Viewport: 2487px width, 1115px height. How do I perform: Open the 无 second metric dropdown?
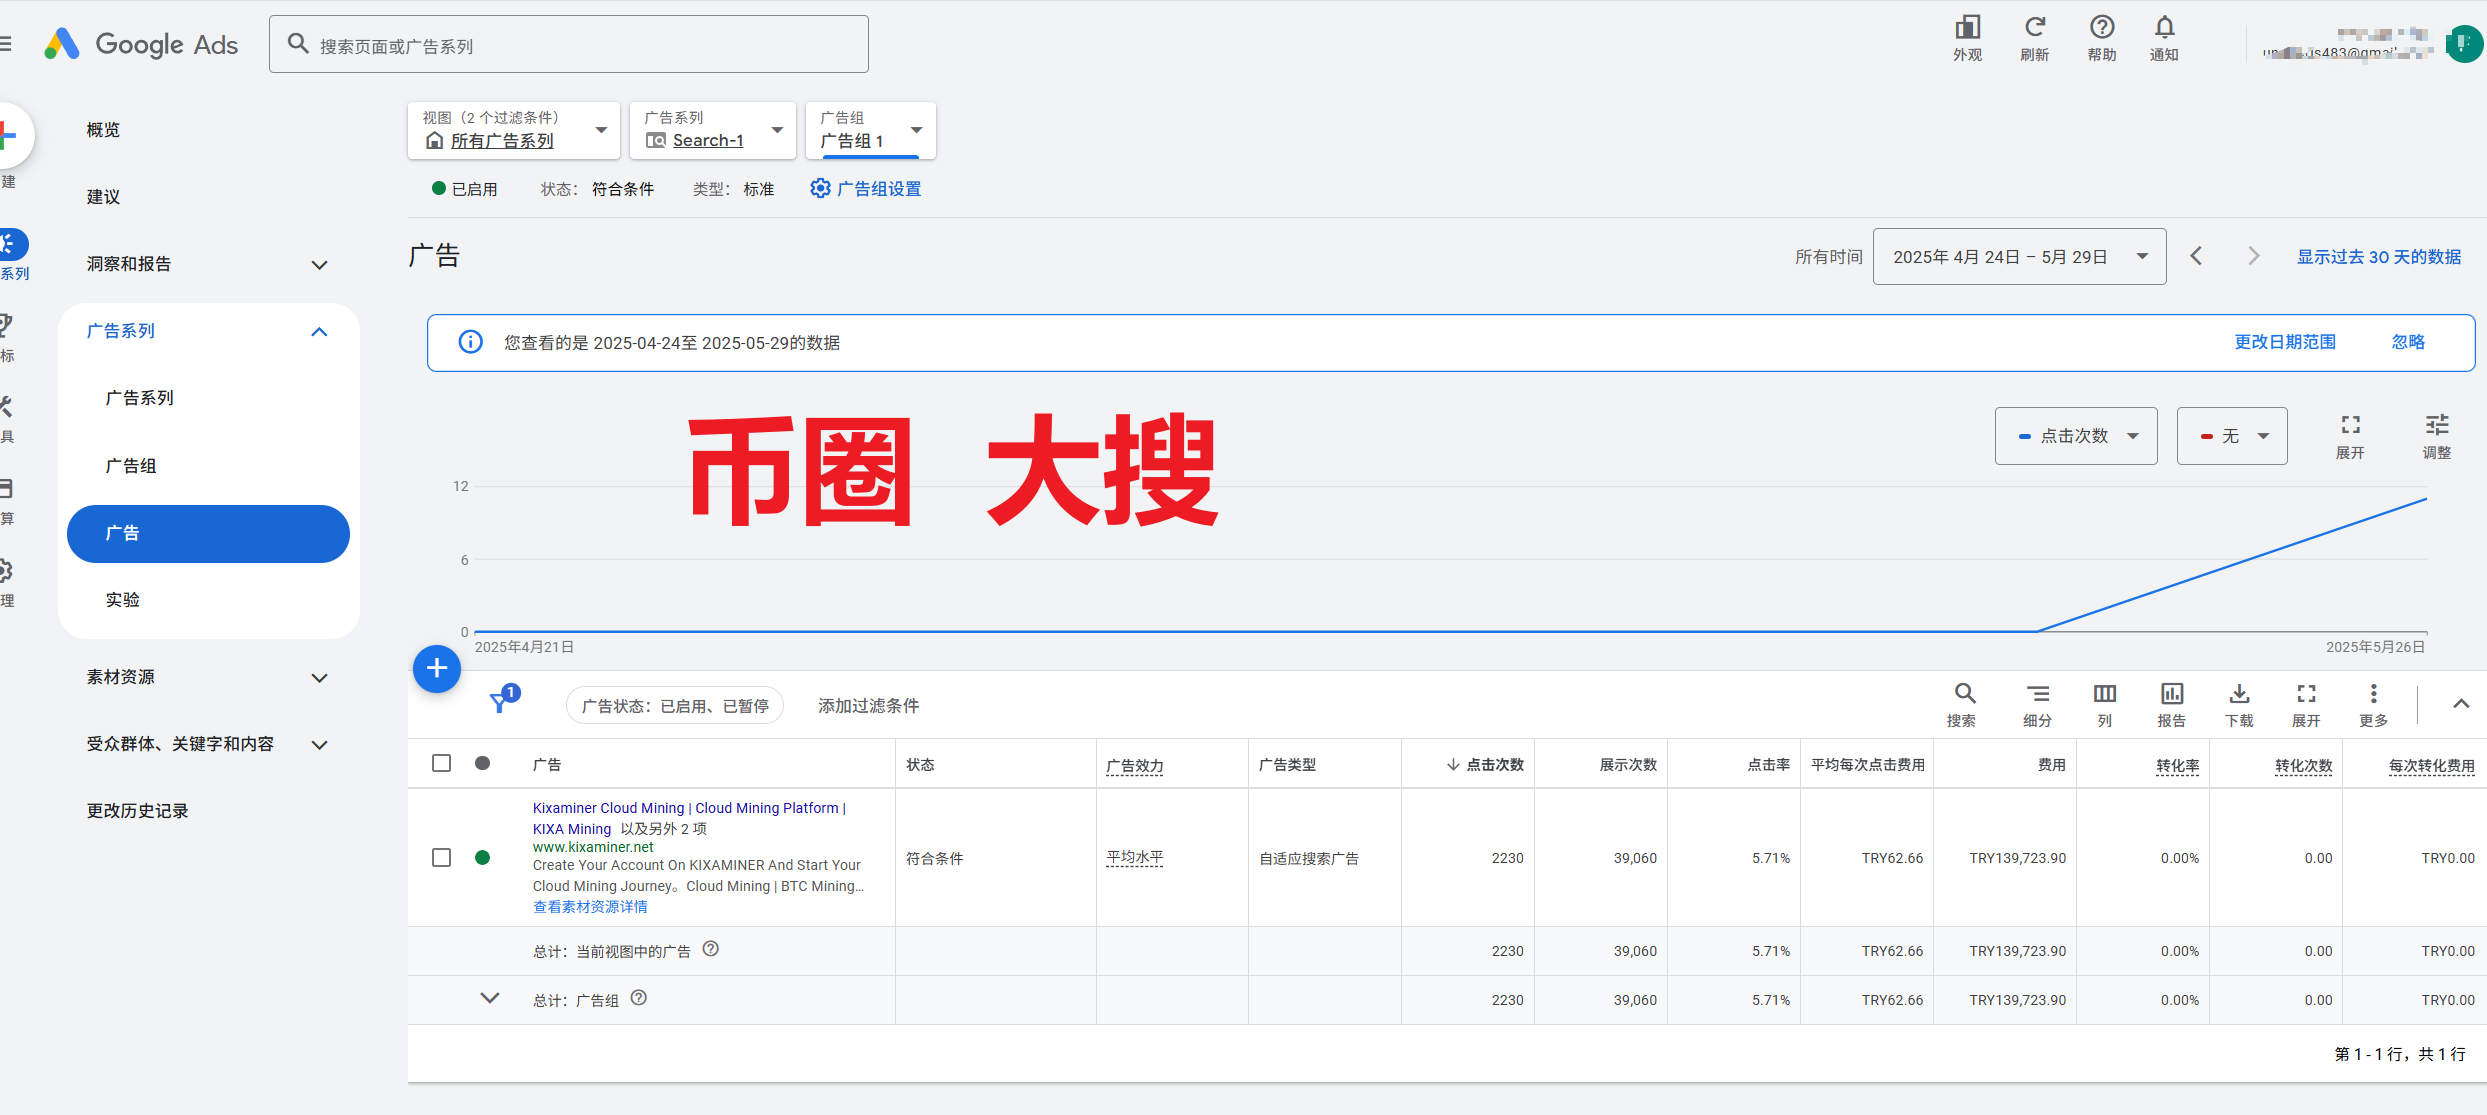[2232, 436]
